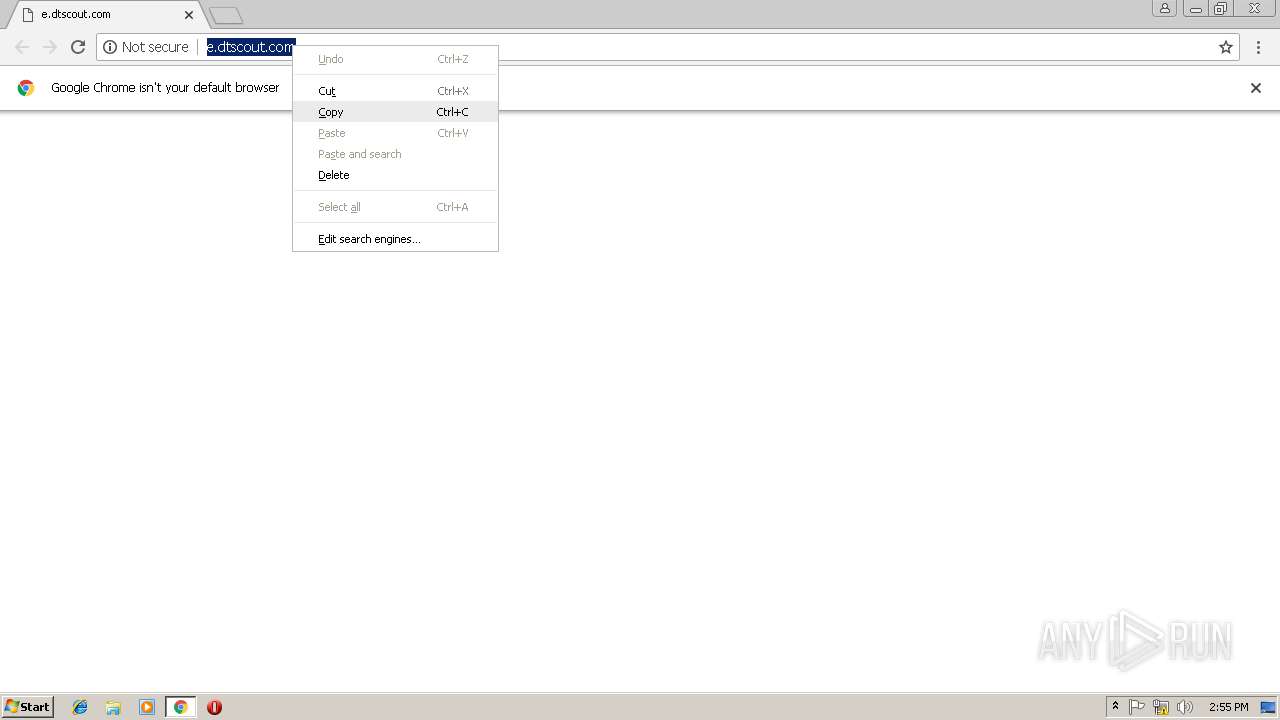Choose Paste and search option

[395, 154]
